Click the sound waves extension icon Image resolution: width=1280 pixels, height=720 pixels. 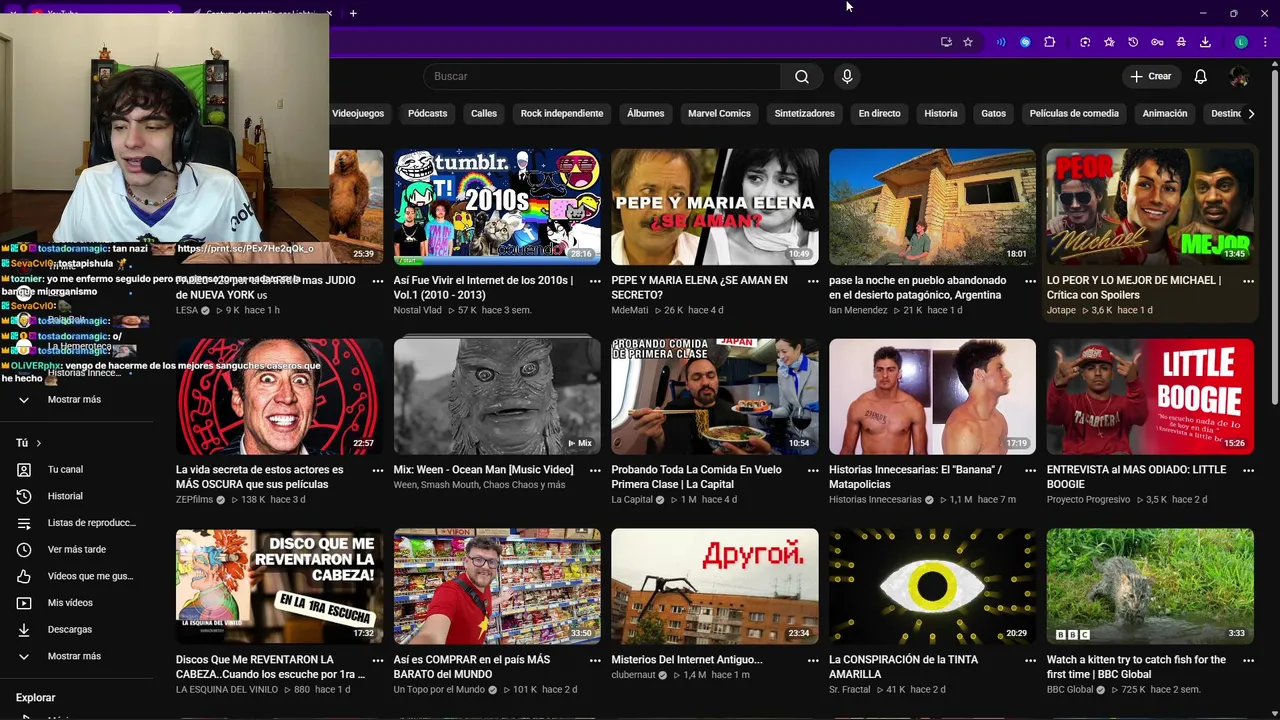1001,42
